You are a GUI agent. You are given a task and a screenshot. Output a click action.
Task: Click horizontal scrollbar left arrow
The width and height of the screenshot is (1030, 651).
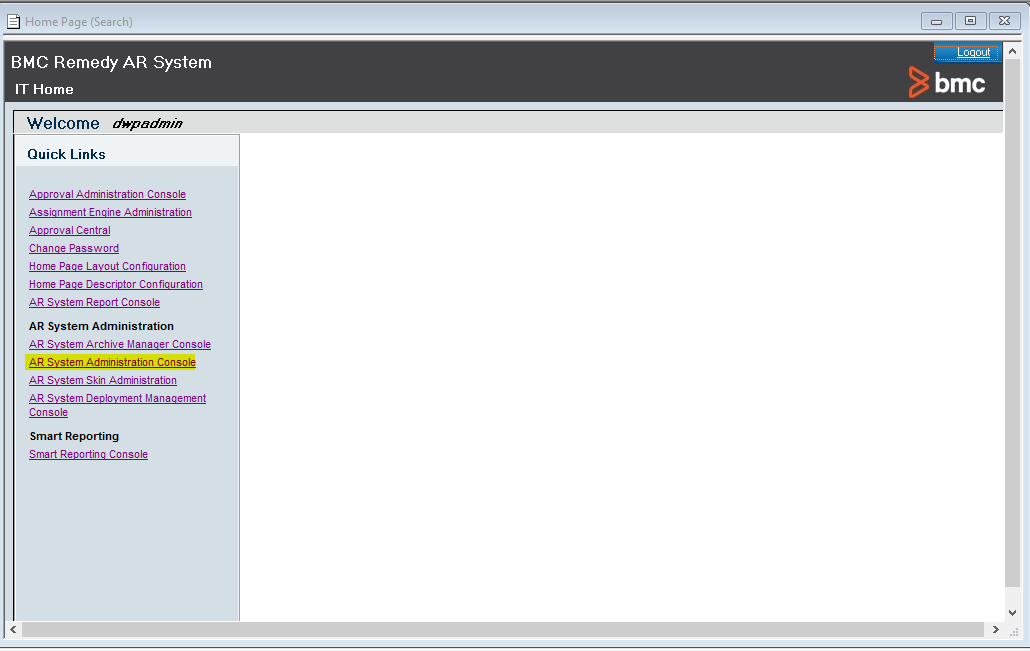coord(13,629)
